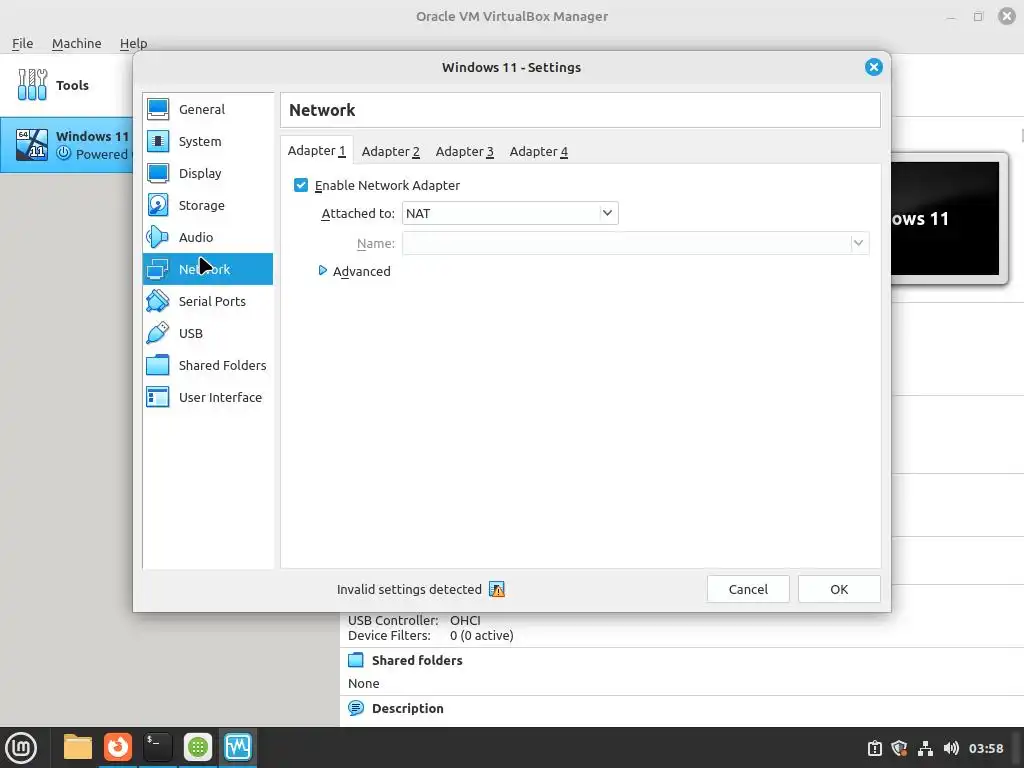Click the green grid app taskbar icon
This screenshot has width=1024, height=768.
click(198, 747)
